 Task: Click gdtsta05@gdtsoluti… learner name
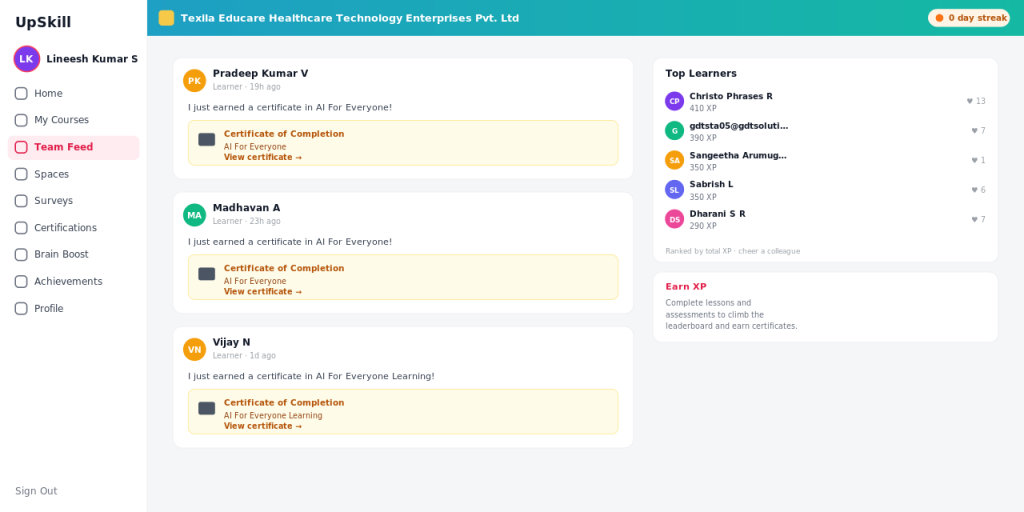[x=739, y=125]
